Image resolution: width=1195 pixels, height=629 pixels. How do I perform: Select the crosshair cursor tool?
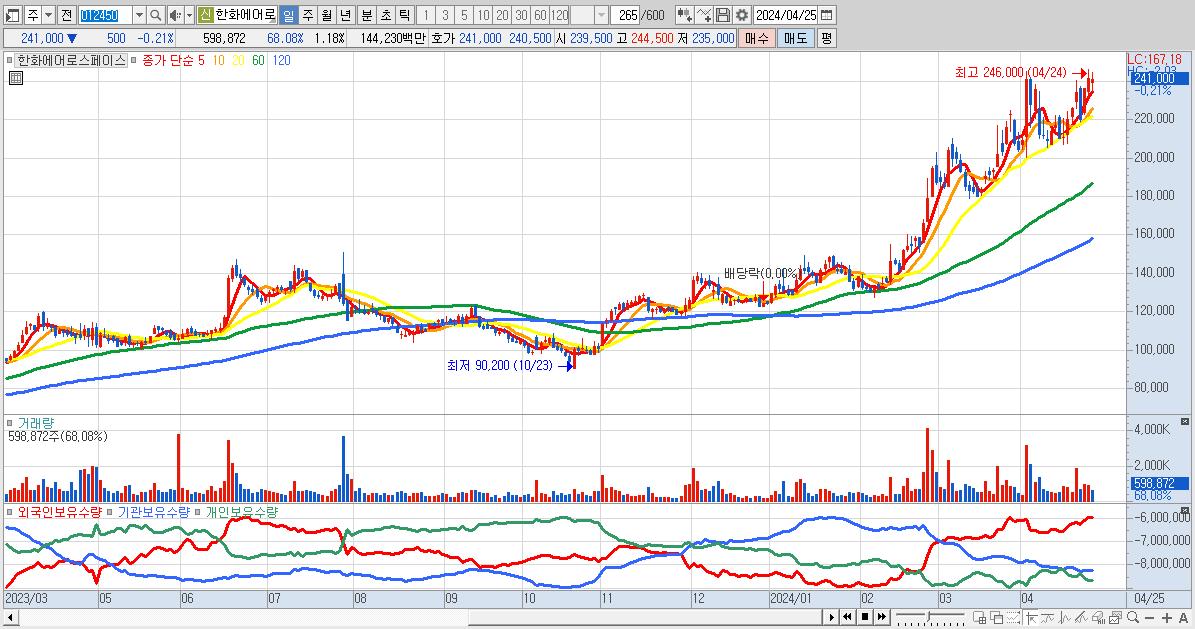click(1032, 617)
